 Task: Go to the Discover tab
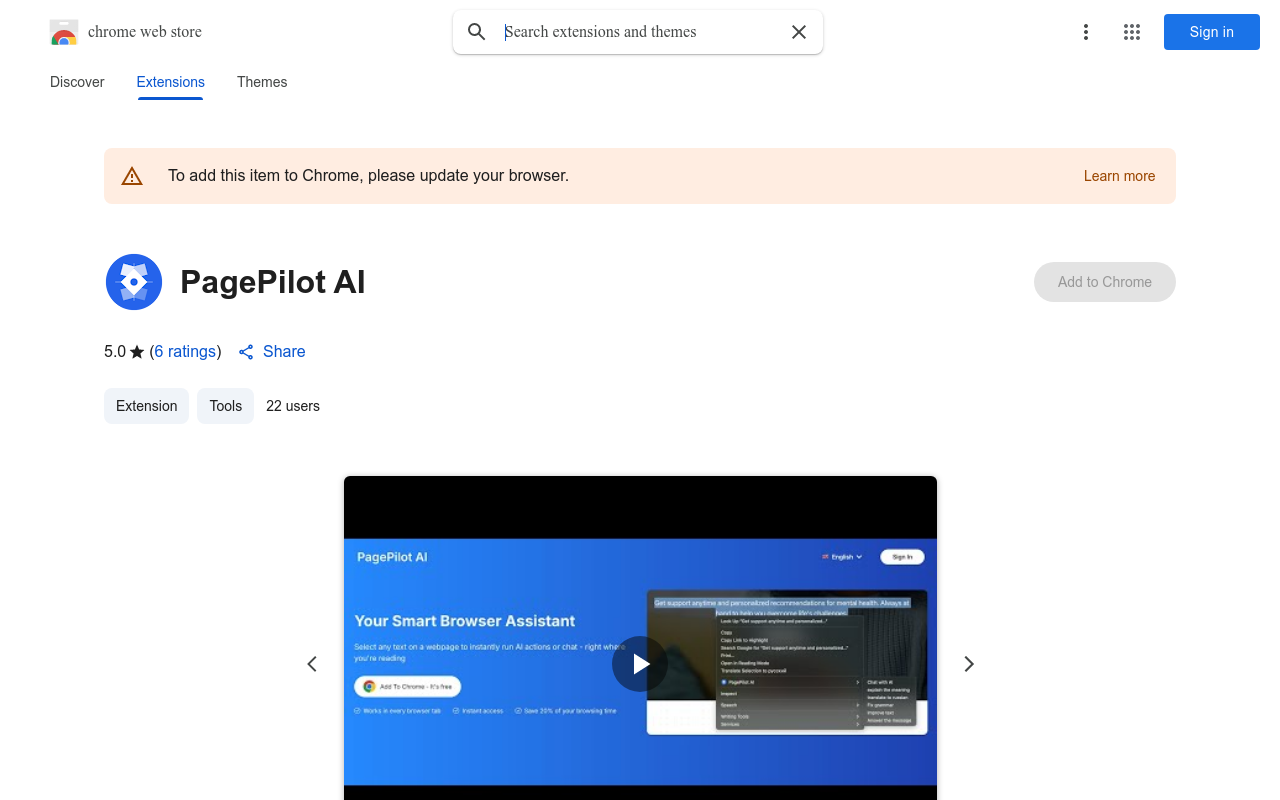[x=77, y=82]
